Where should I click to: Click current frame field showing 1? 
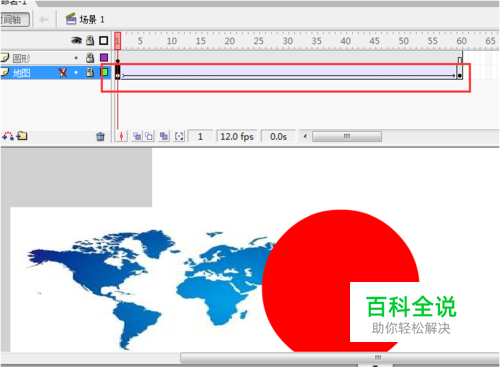click(x=200, y=136)
